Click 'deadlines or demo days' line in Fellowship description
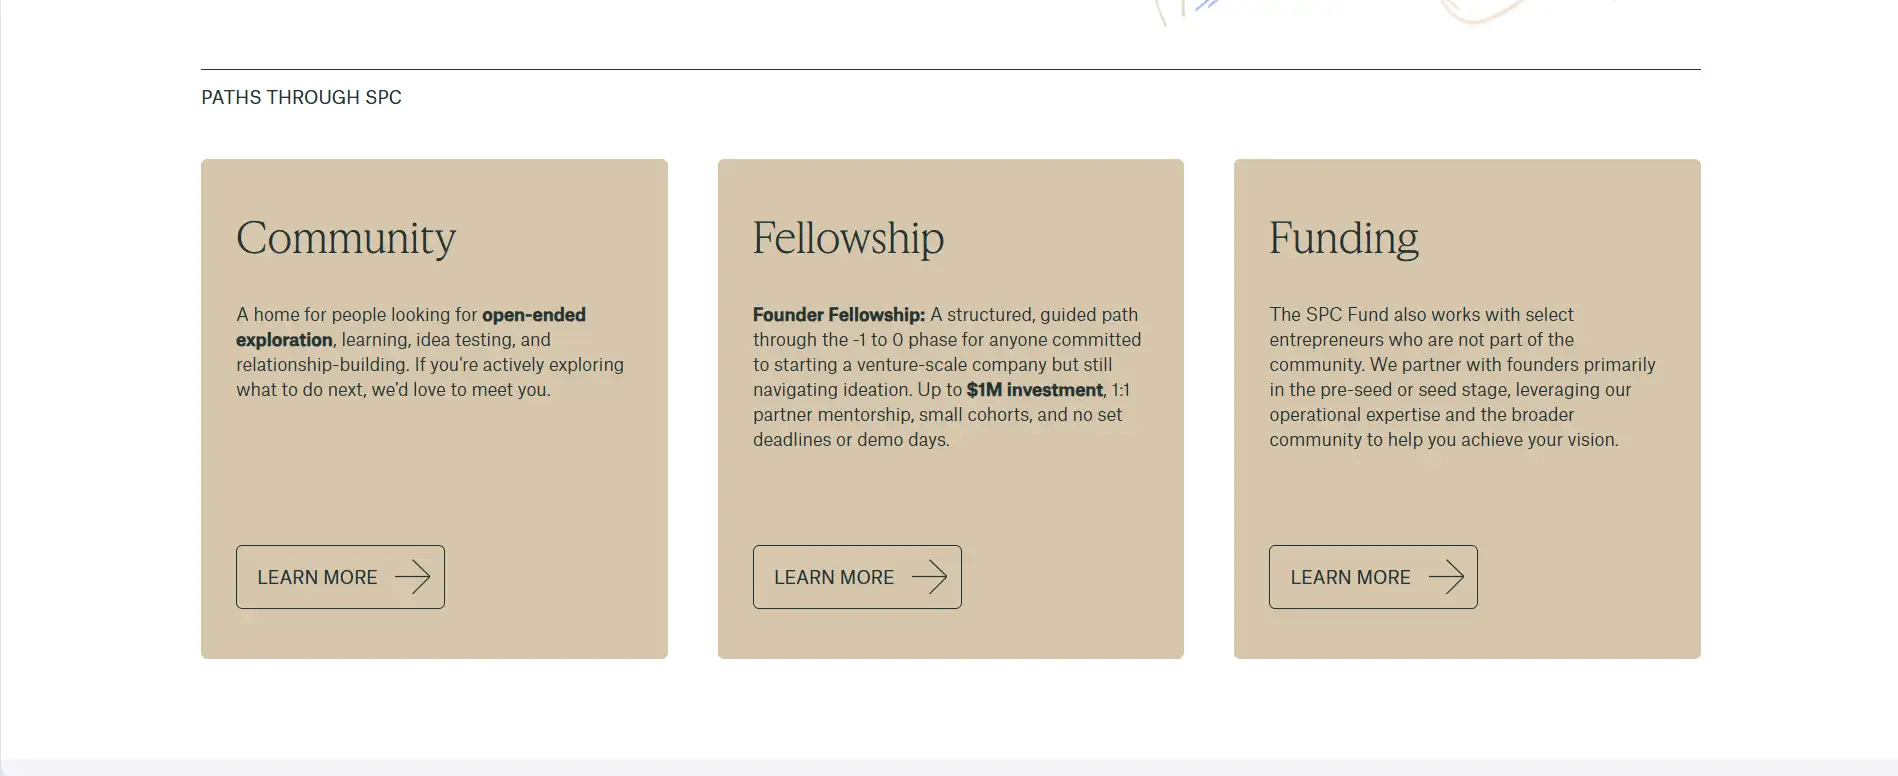 tap(850, 440)
